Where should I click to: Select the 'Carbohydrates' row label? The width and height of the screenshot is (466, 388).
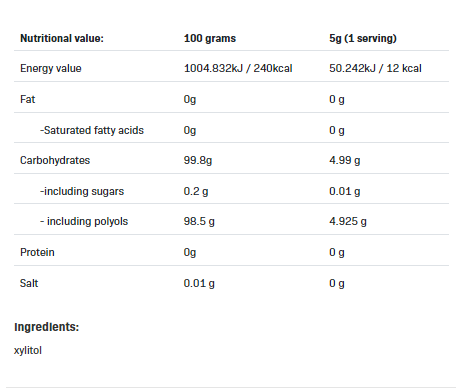(x=55, y=160)
